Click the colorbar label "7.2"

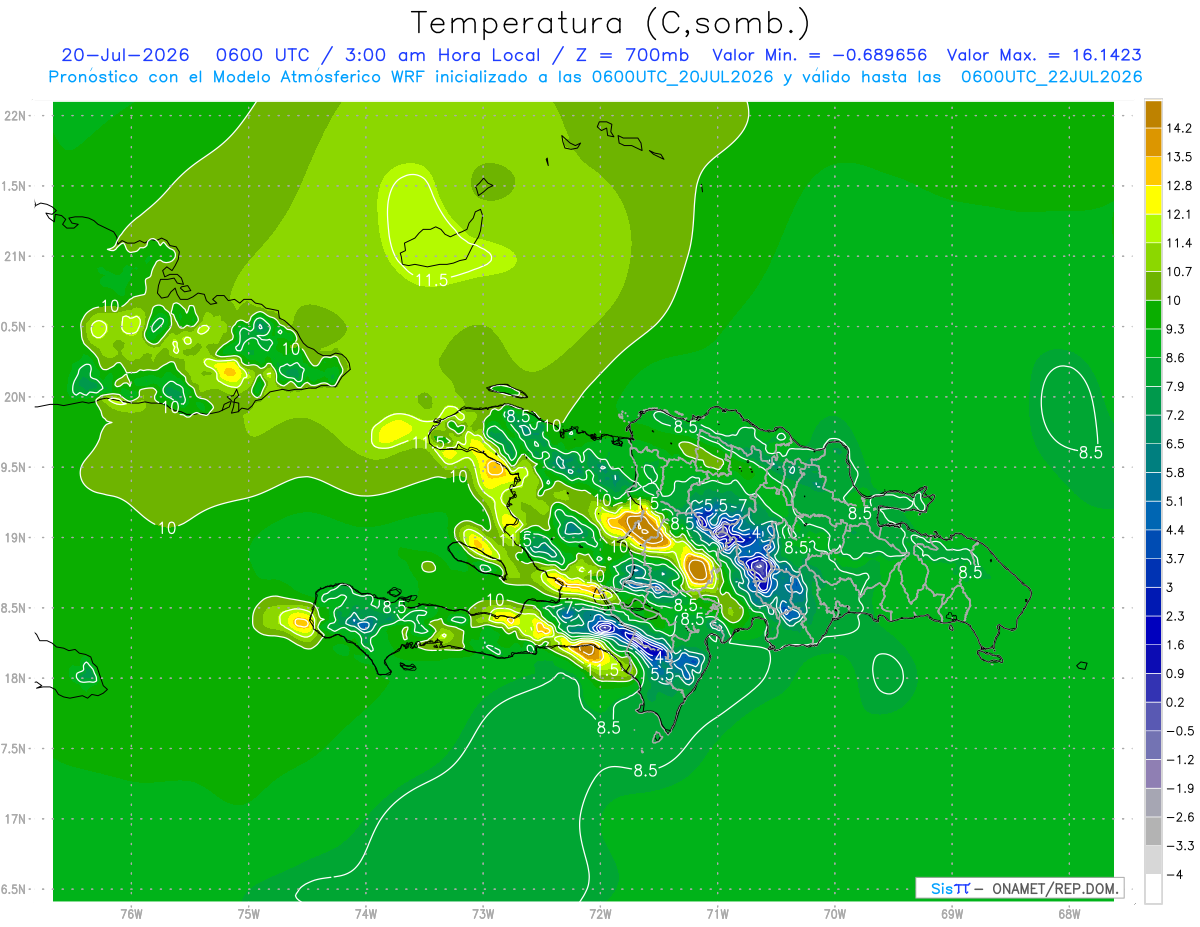(1176, 415)
